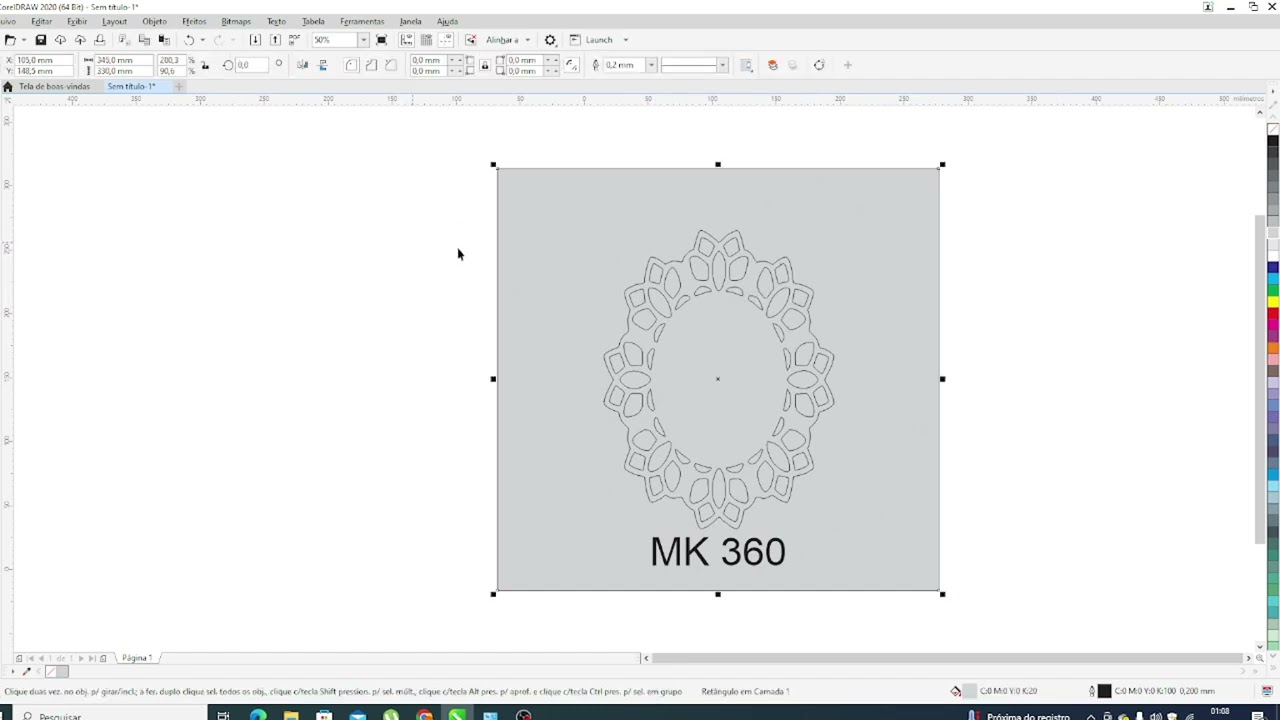Click the Convert to curves icon
Image resolution: width=1280 pixels, height=720 pixels.
(x=819, y=65)
